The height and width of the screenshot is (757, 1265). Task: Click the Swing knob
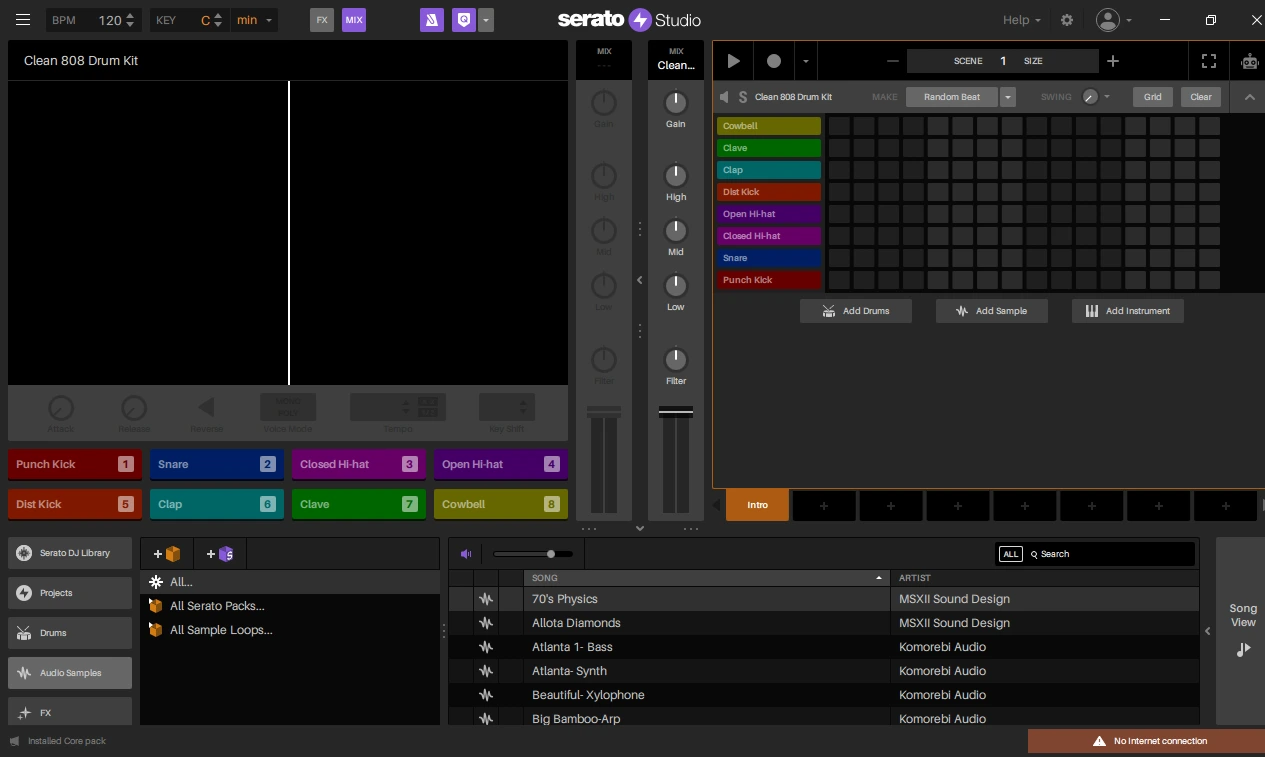pyautogui.click(x=1090, y=97)
